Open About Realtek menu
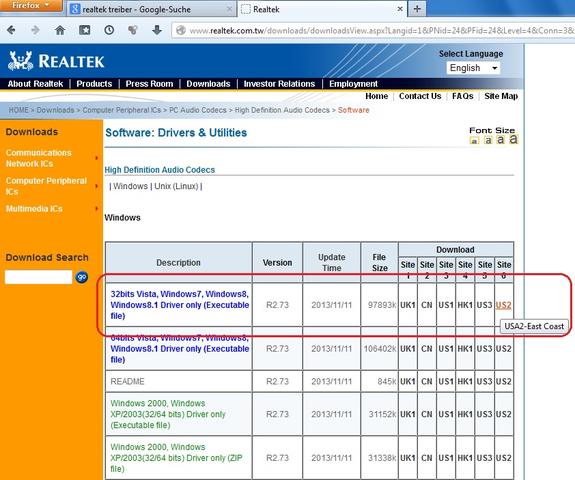 click(x=35, y=84)
